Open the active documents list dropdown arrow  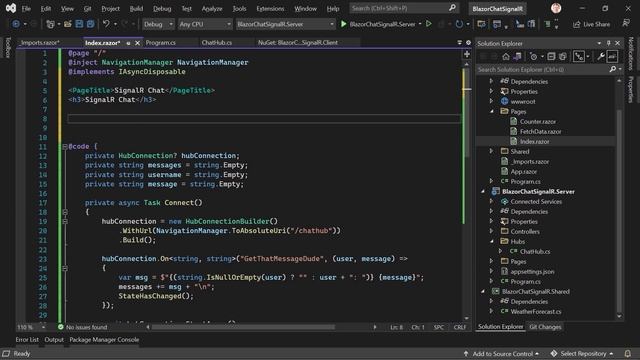[x=460, y=42]
